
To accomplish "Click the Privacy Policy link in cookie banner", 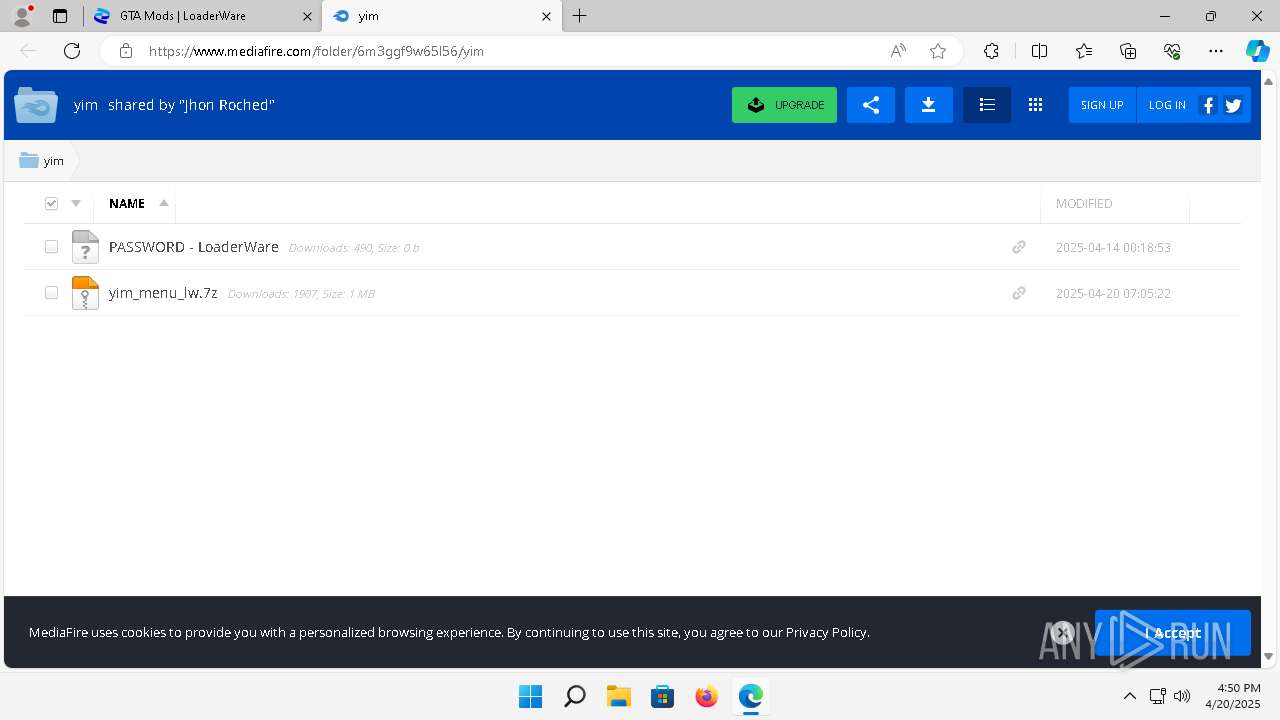I will click(826, 632).
